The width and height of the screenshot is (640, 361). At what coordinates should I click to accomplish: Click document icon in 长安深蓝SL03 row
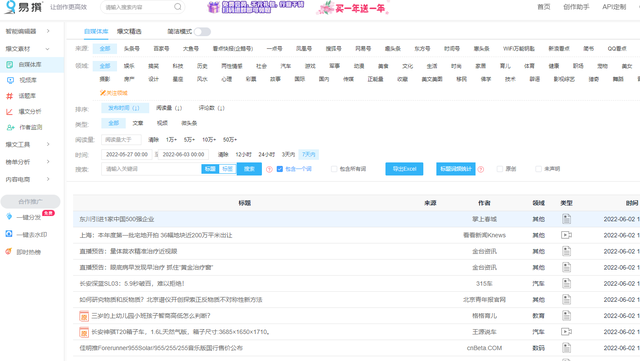[566, 283]
